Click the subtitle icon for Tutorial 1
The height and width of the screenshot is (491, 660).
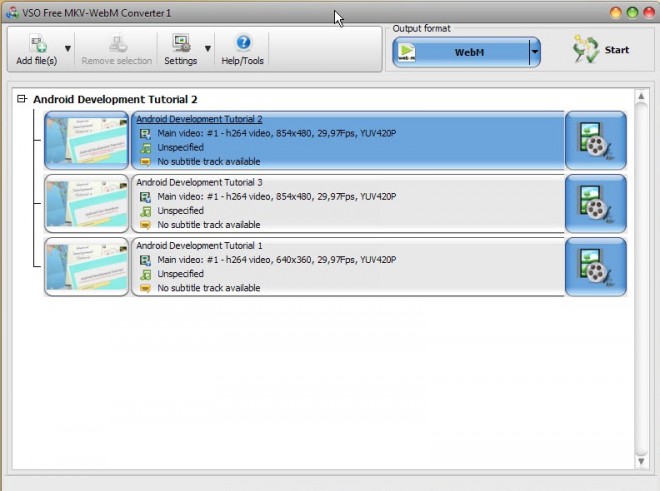(145, 288)
